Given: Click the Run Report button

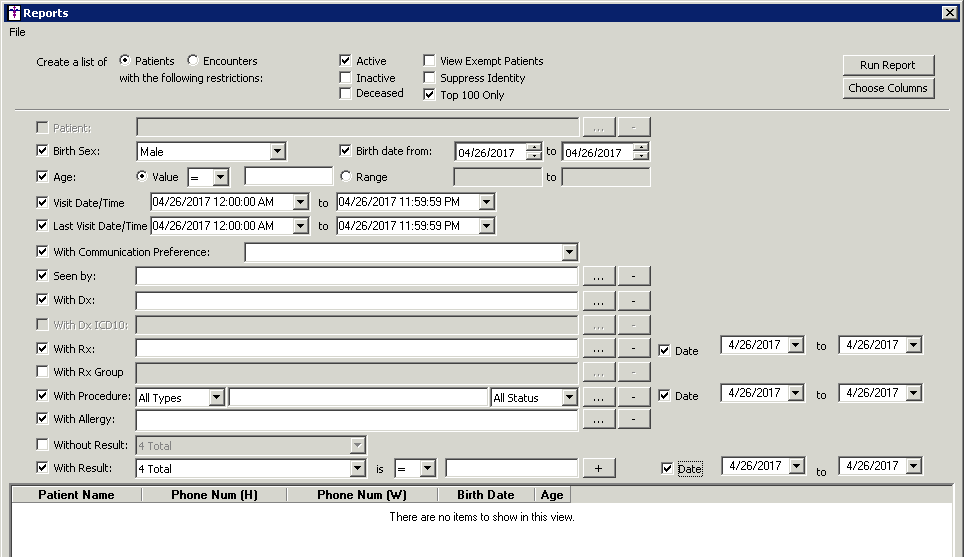Looking at the screenshot, I should pos(888,65).
